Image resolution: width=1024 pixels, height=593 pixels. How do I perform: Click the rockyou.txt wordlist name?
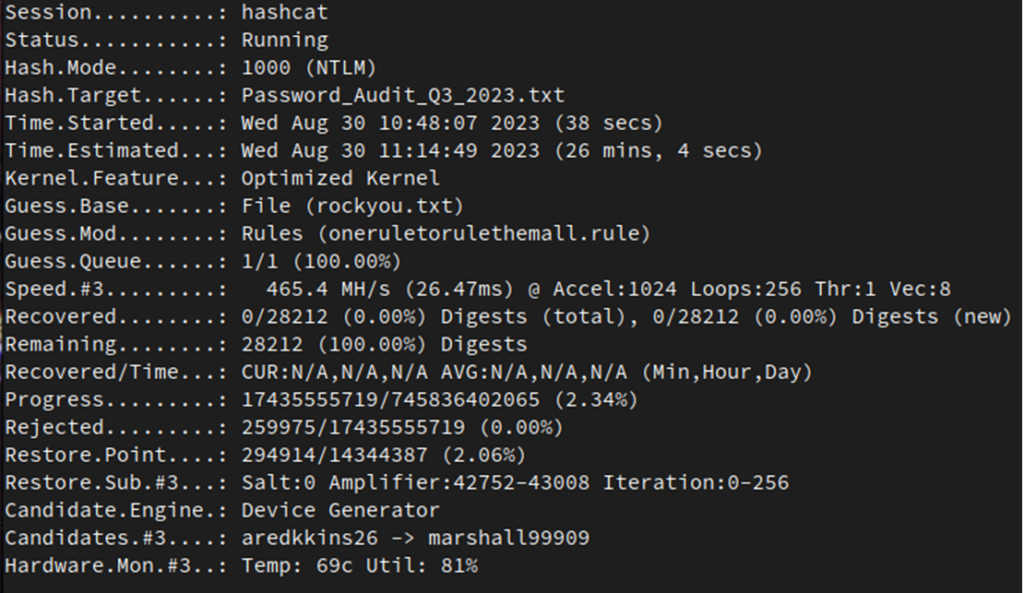tap(384, 206)
